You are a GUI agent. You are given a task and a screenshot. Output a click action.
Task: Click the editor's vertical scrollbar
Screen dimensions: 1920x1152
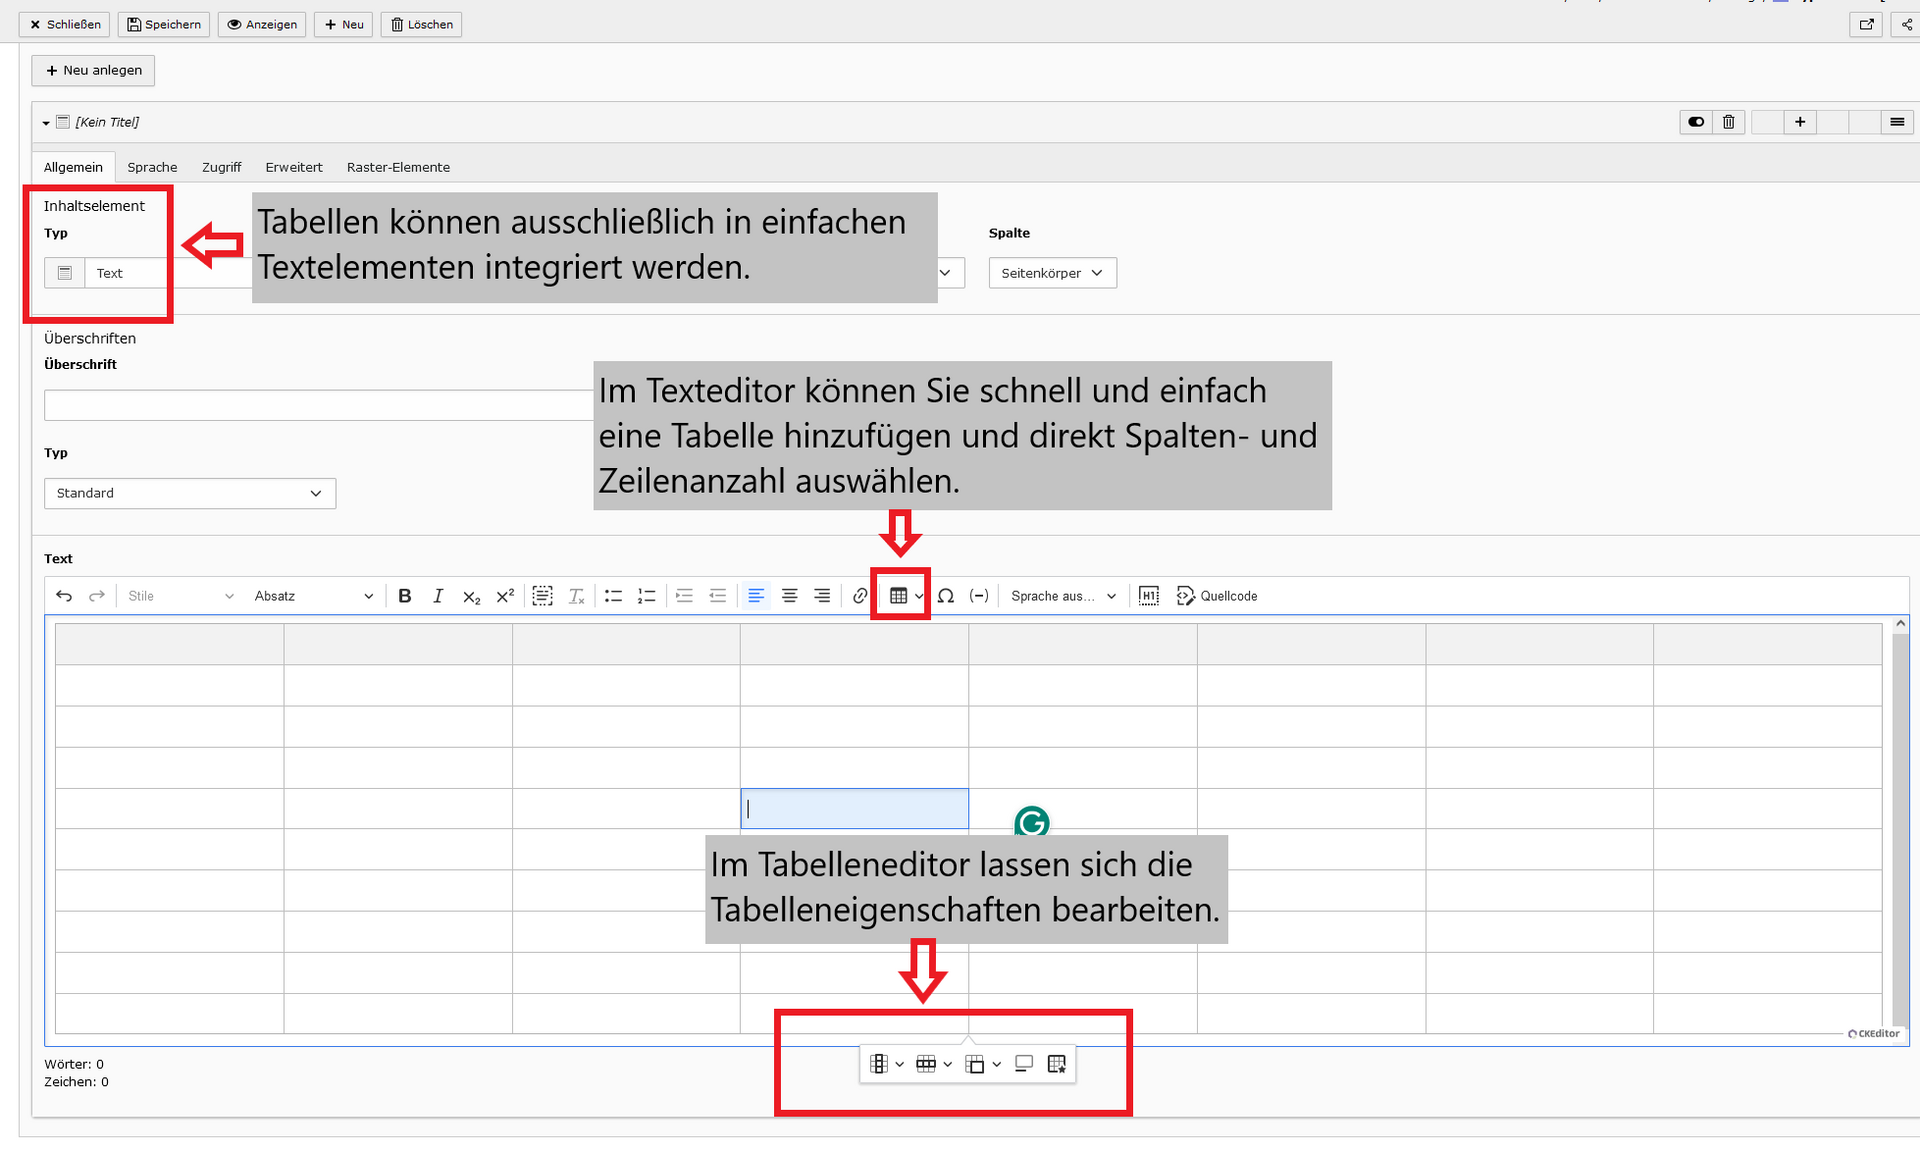pos(1901,830)
